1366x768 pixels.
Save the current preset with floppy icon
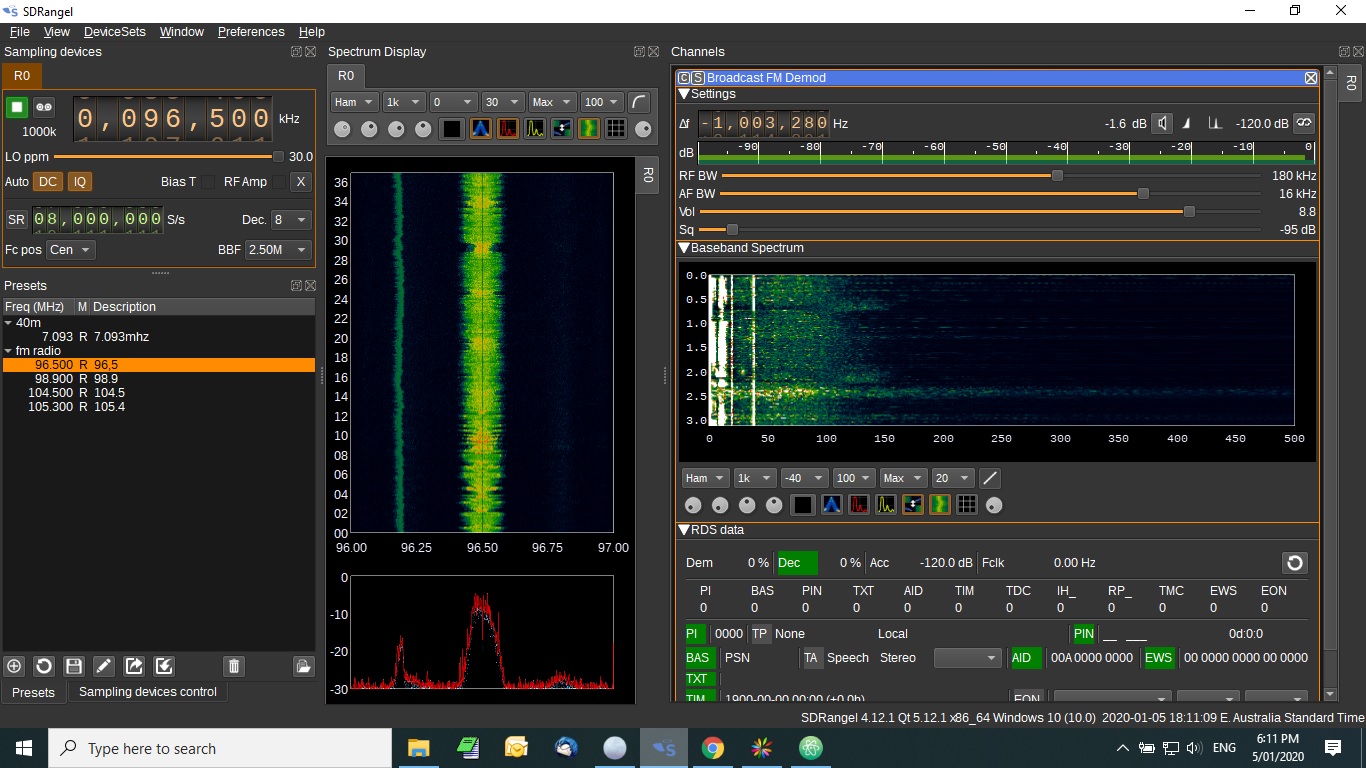tap(73, 666)
